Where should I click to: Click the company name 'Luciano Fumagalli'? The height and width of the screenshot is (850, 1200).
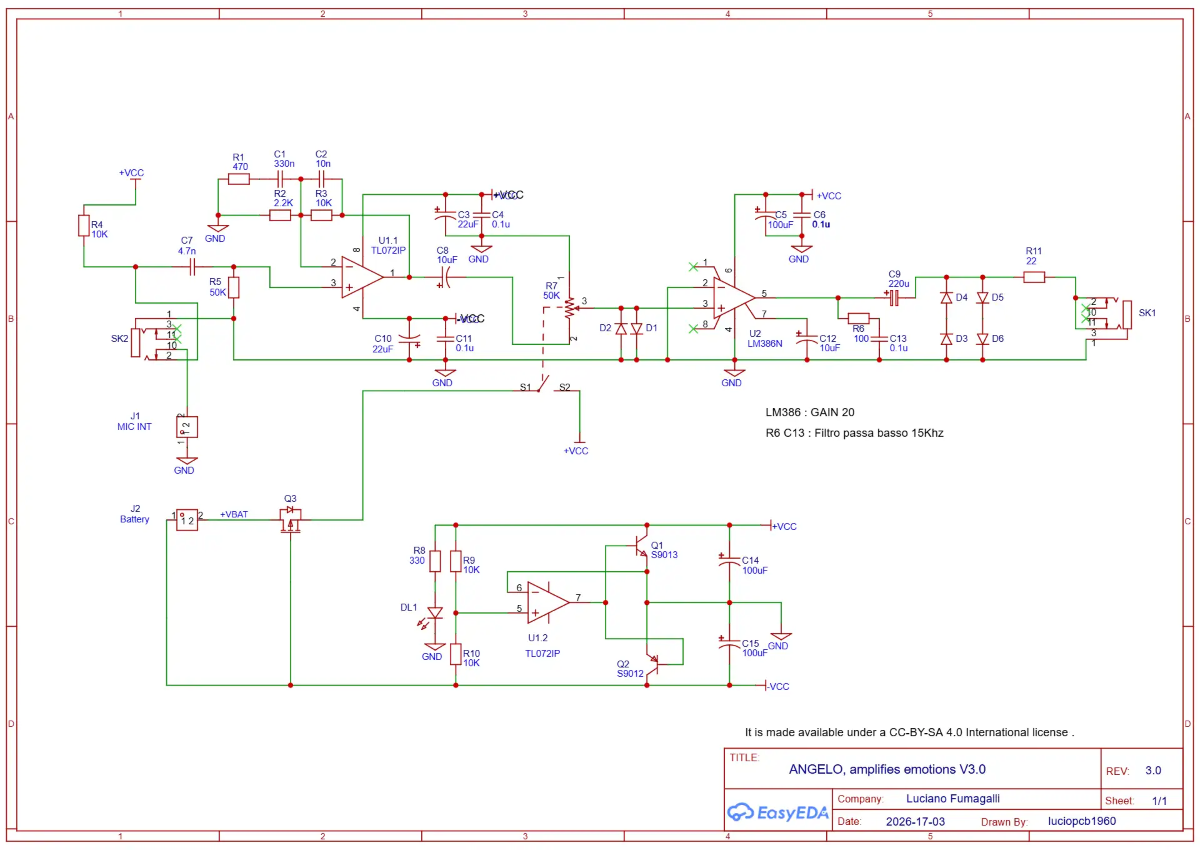953,799
